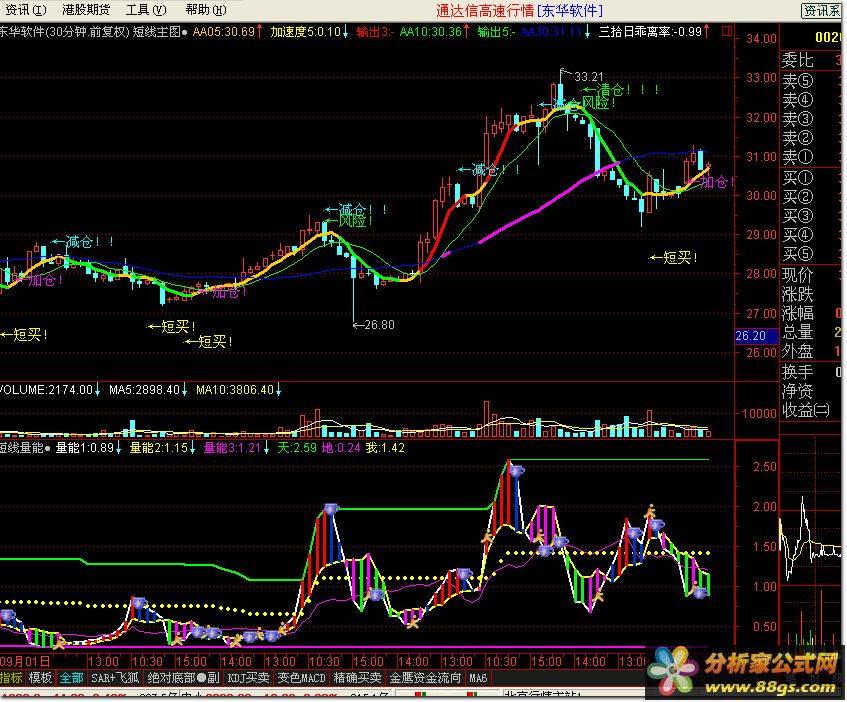The height and width of the screenshot is (702, 847).
Task: Click the MA5:2898.40 volume readout
Action: [x=144, y=390]
